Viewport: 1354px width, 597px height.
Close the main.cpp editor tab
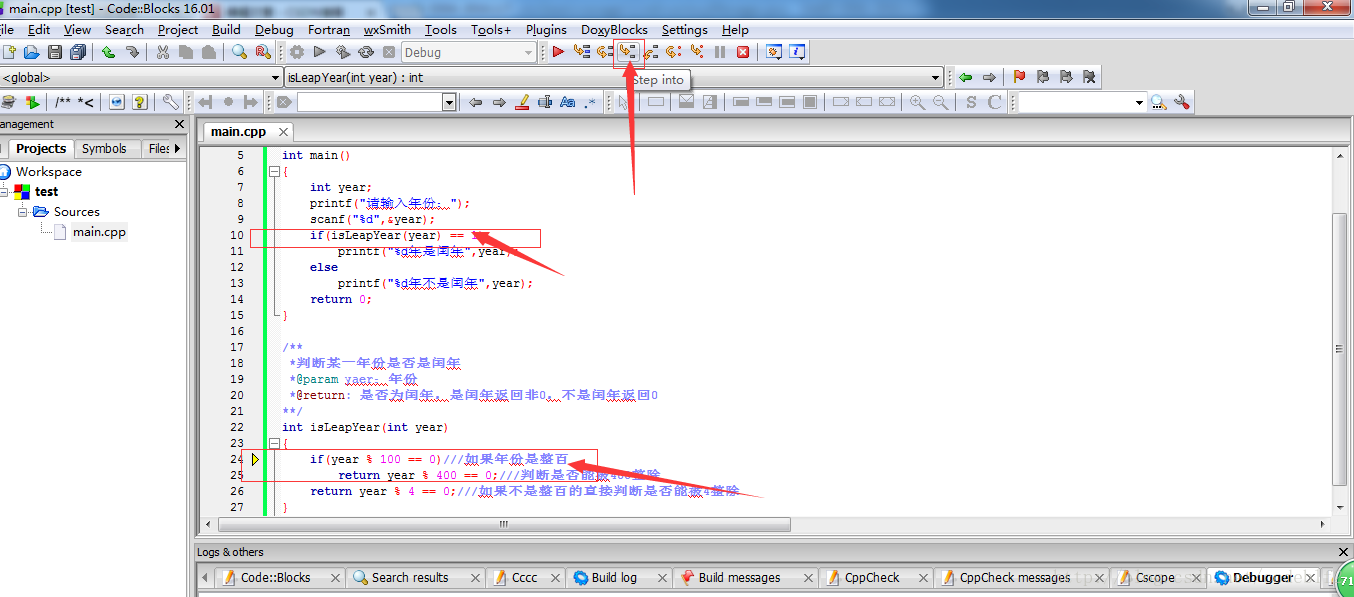point(283,132)
